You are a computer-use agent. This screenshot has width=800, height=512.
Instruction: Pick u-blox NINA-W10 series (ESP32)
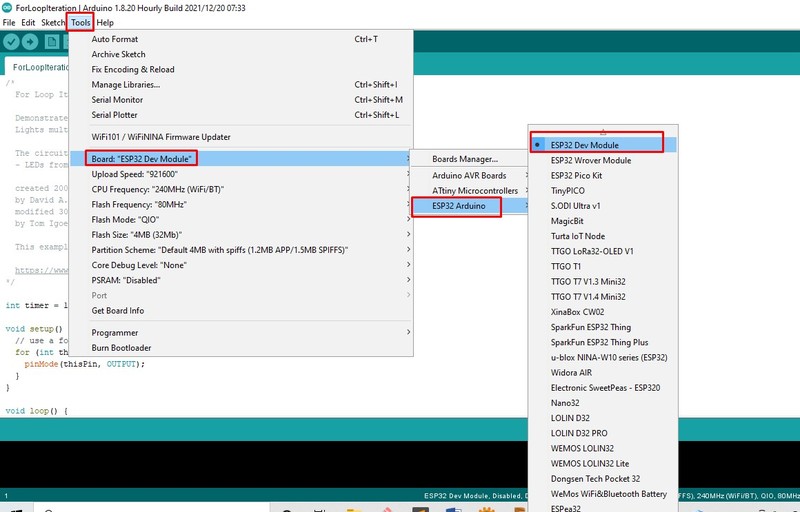pyautogui.click(x=603, y=357)
